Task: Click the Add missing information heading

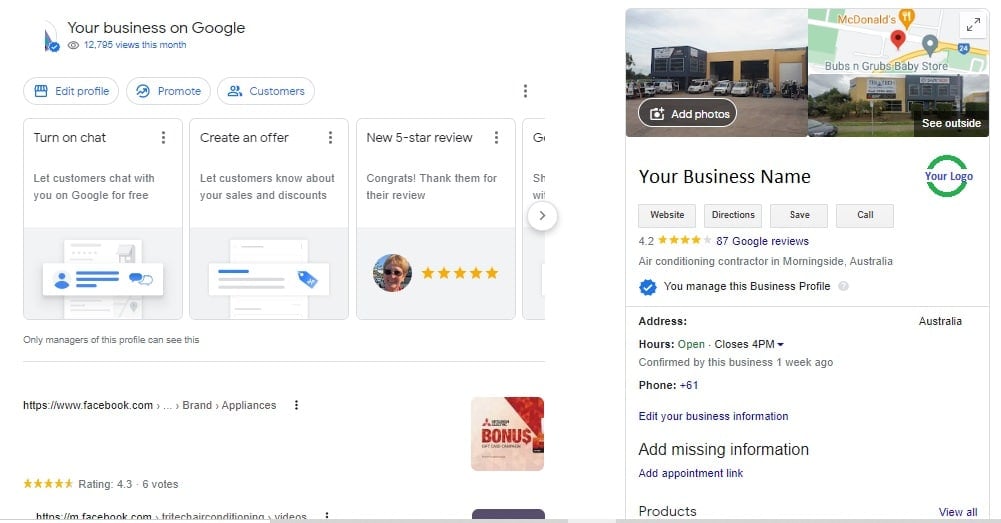Action: (723, 450)
